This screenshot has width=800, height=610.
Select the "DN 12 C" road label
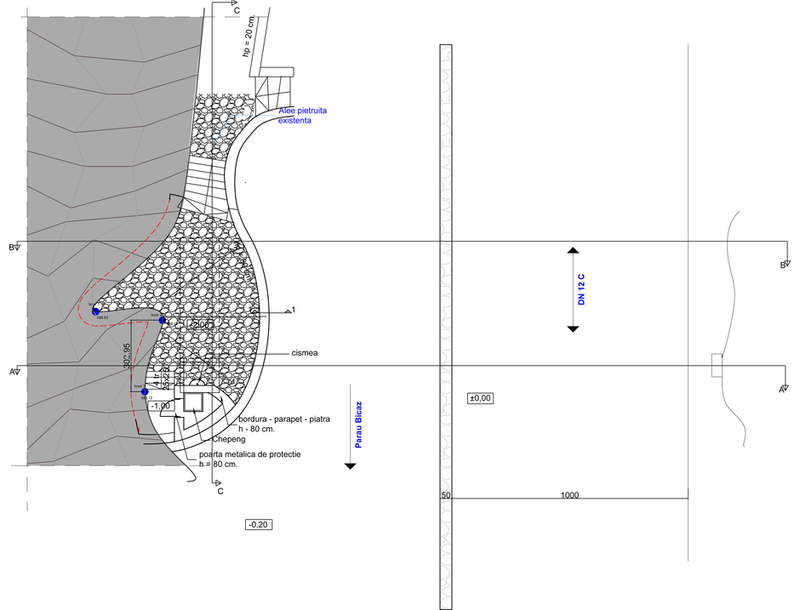[581, 289]
